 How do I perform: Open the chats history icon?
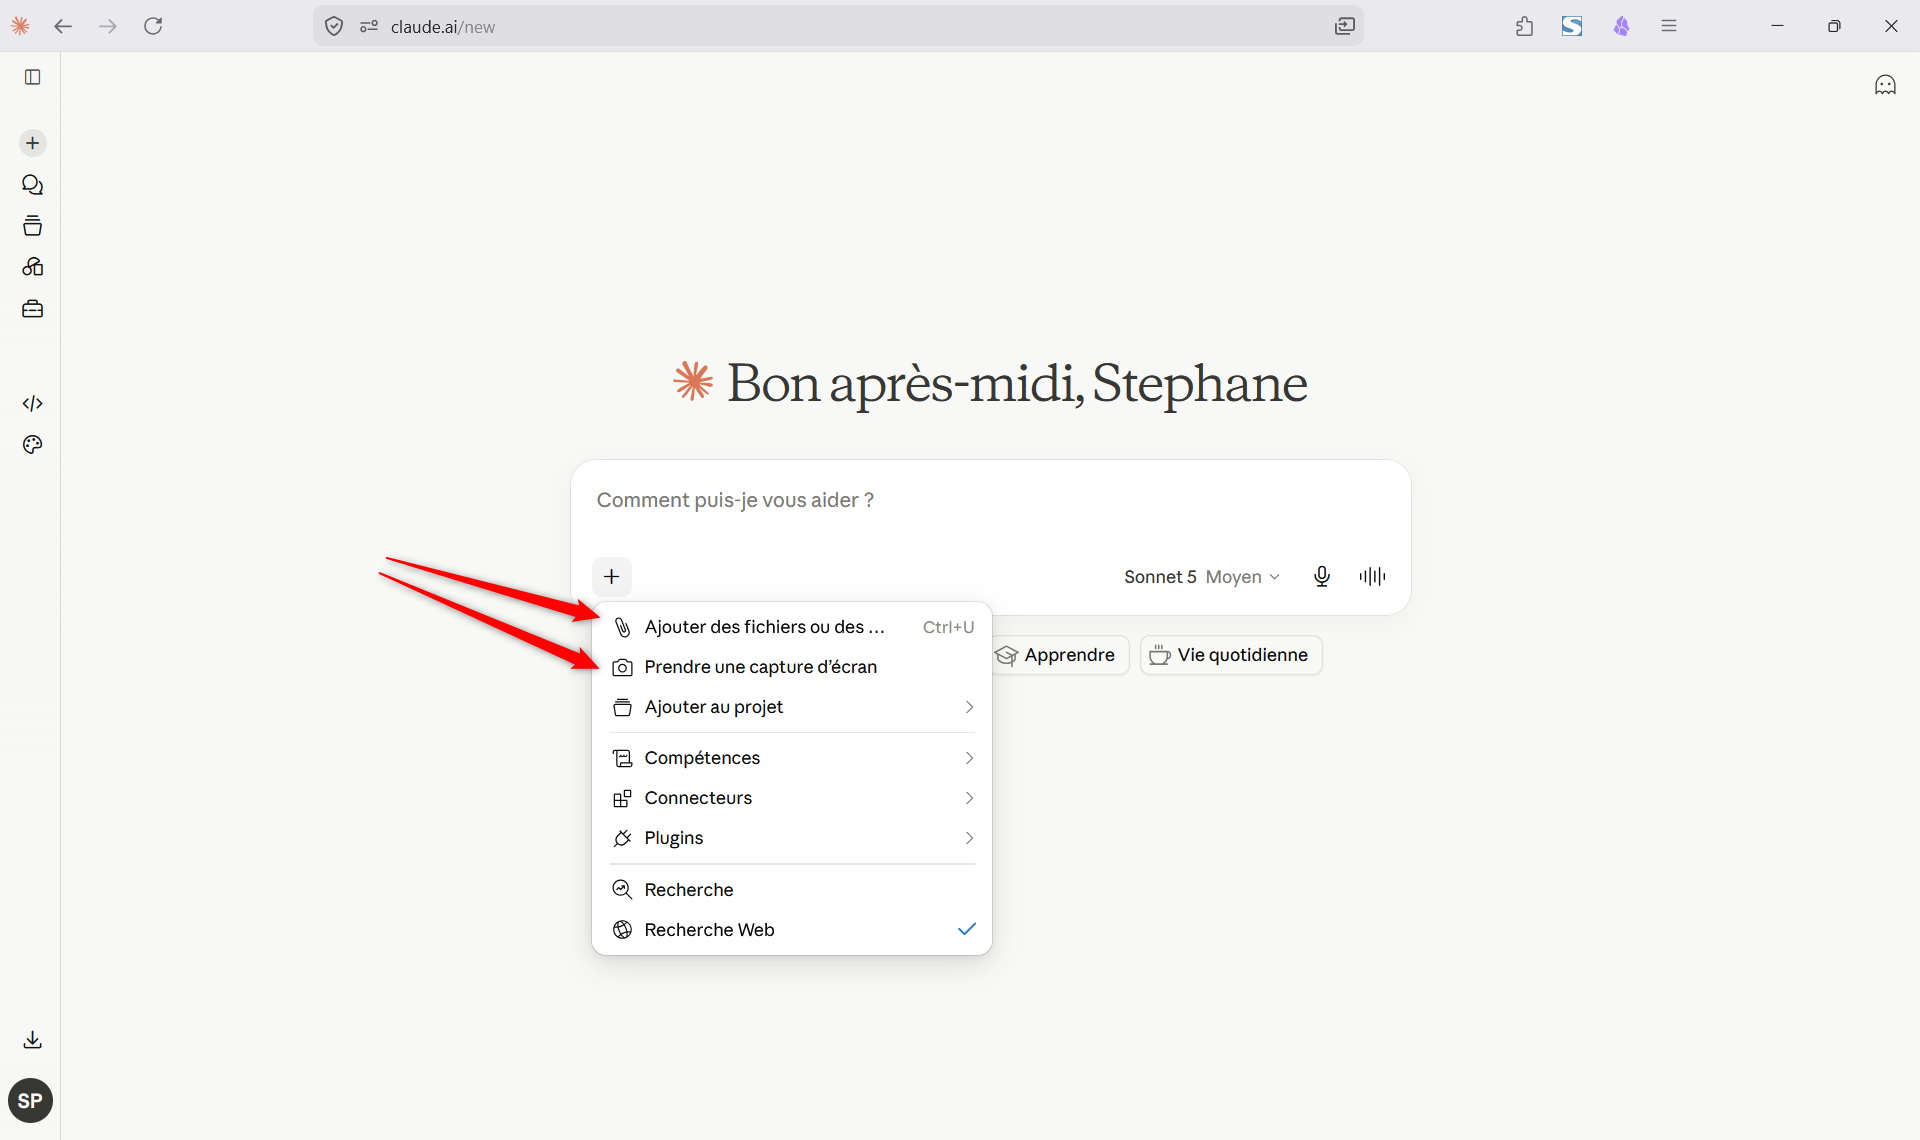pos(32,185)
